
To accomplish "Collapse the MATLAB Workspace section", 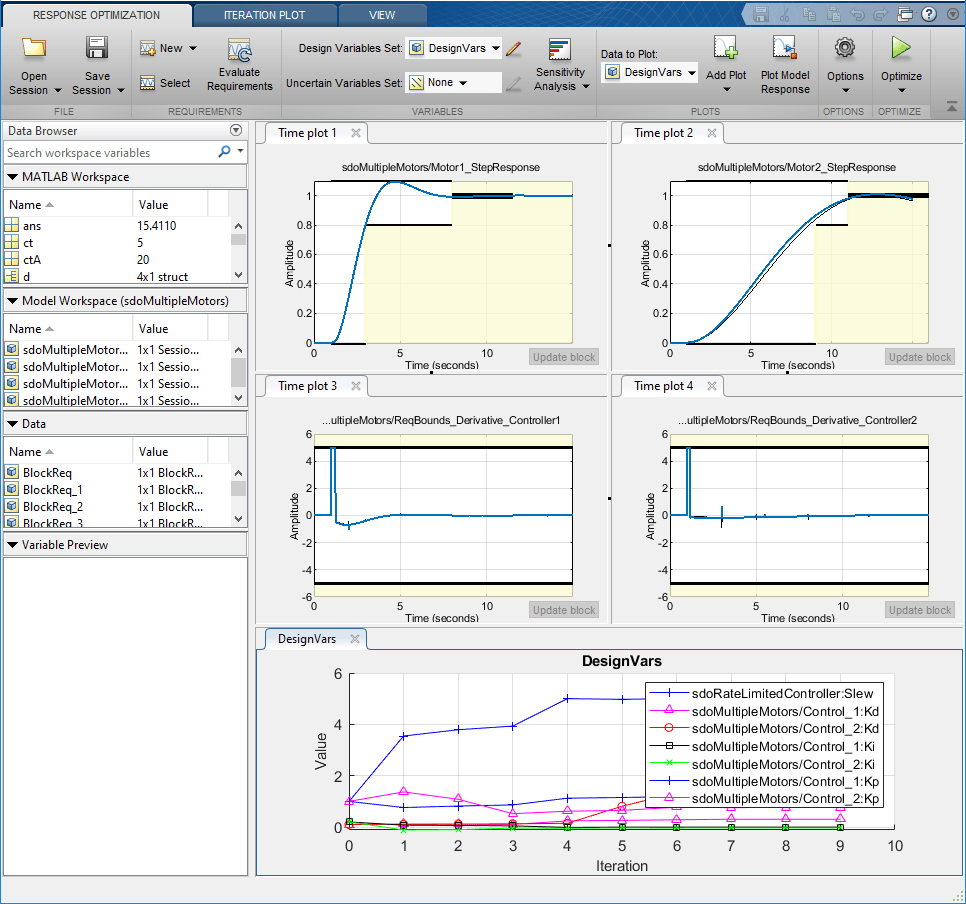I will 12,177.
